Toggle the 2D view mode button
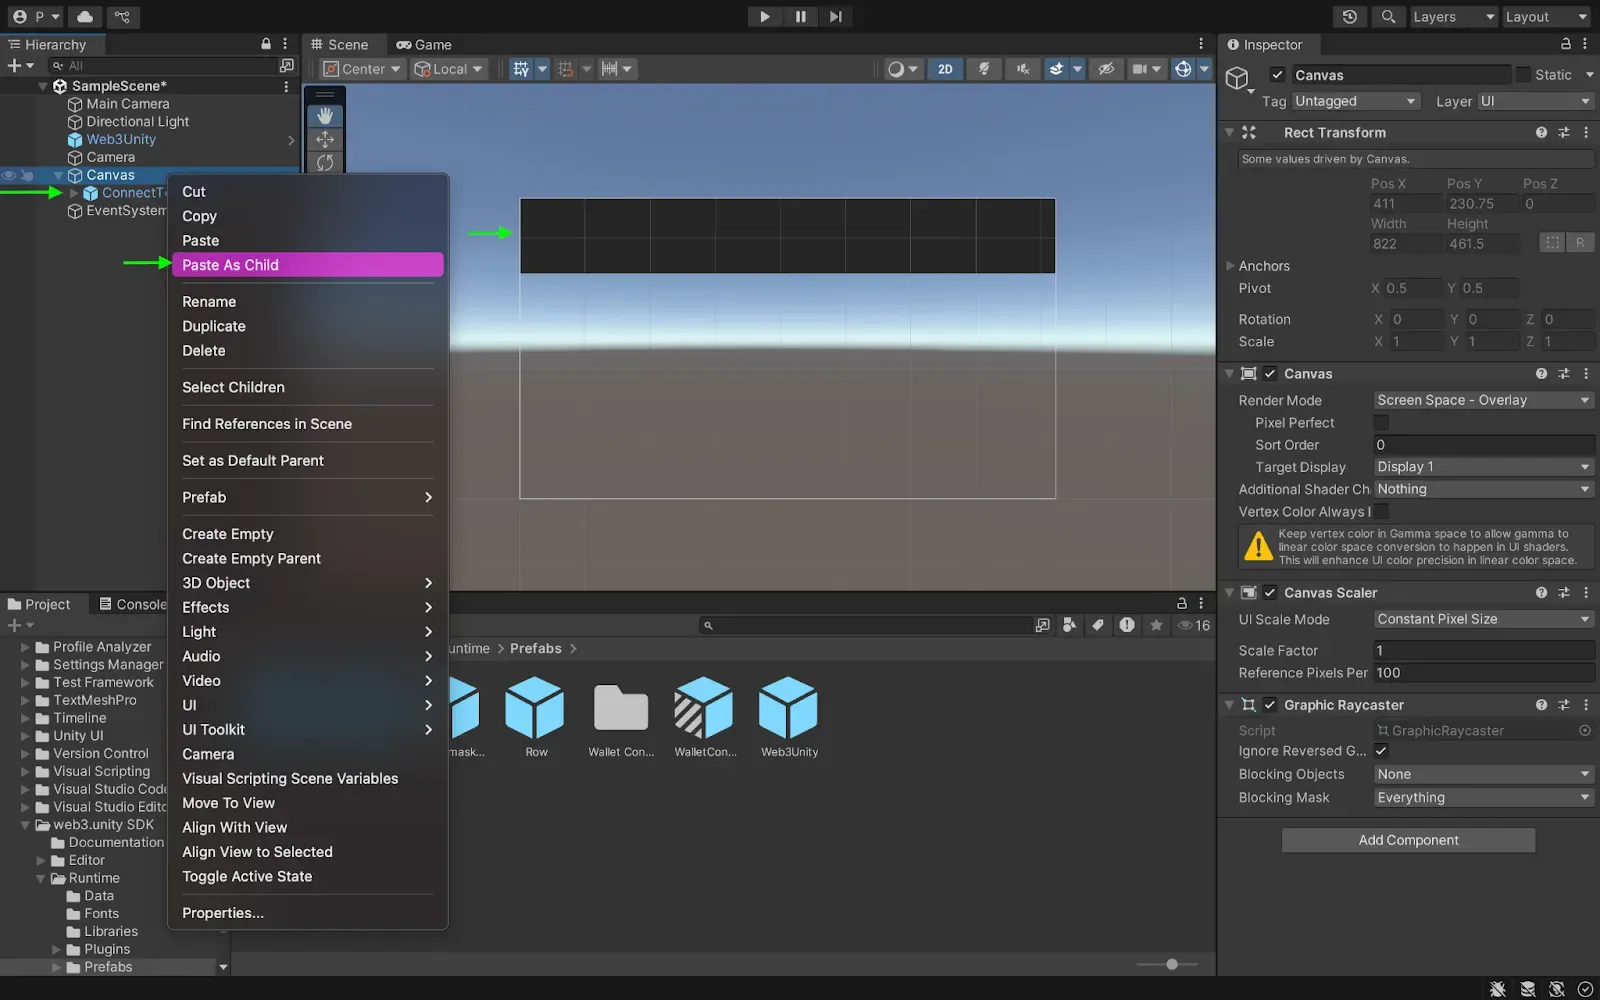This screenshot has height=1000, width=1600. 945,69
